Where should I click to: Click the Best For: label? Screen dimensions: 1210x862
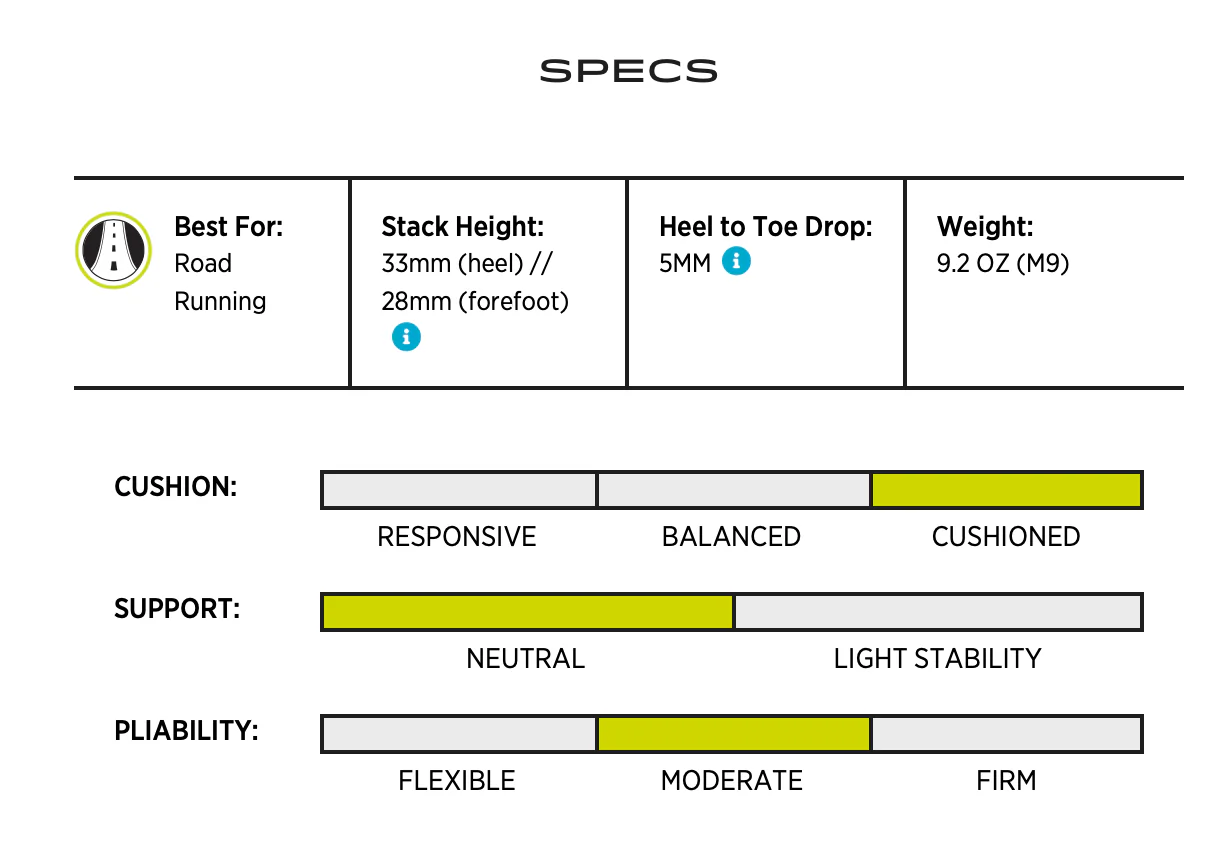pos(228,227)
